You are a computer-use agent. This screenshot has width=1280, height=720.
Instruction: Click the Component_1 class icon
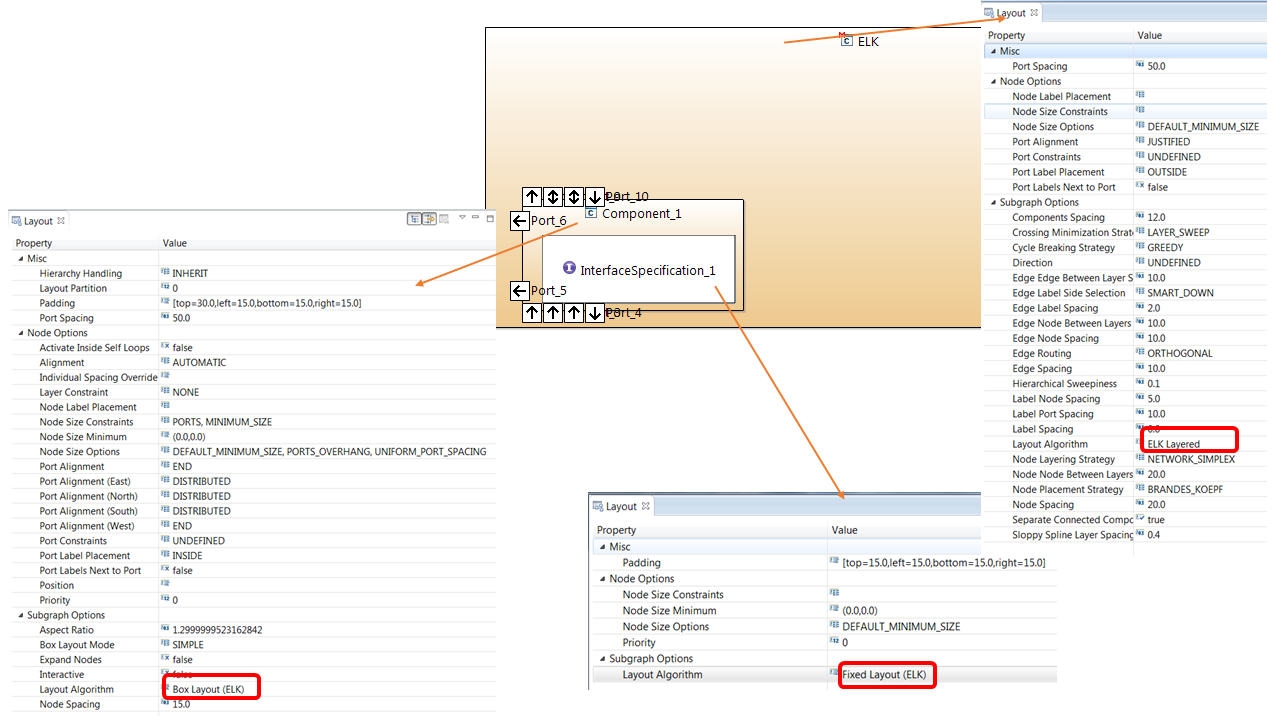coord(591,213)
